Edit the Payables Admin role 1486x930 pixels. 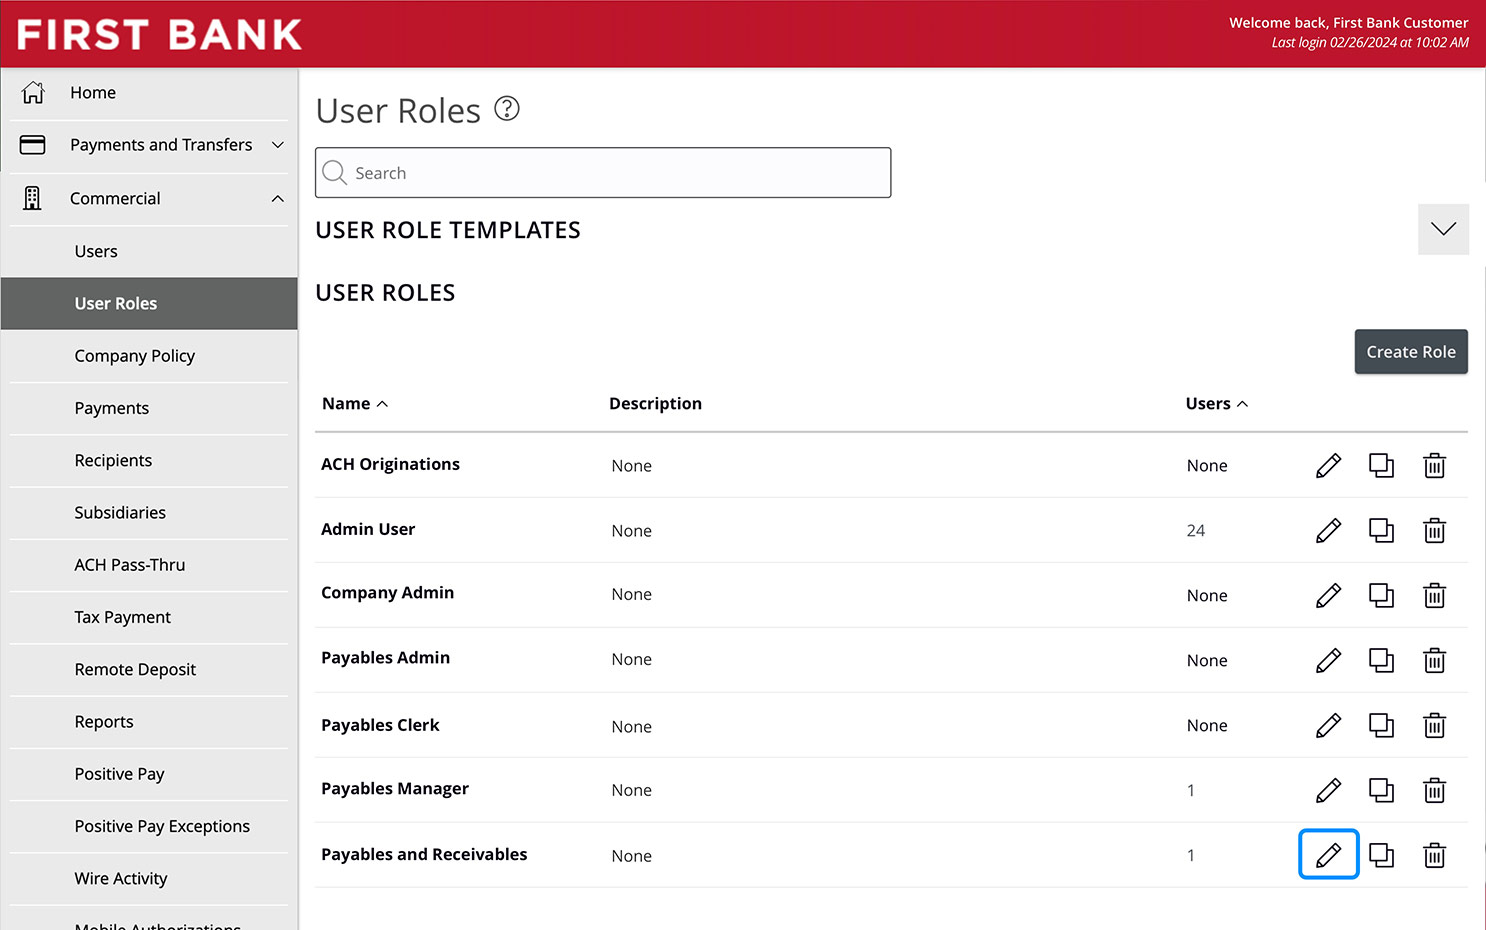pos(1328,660)
